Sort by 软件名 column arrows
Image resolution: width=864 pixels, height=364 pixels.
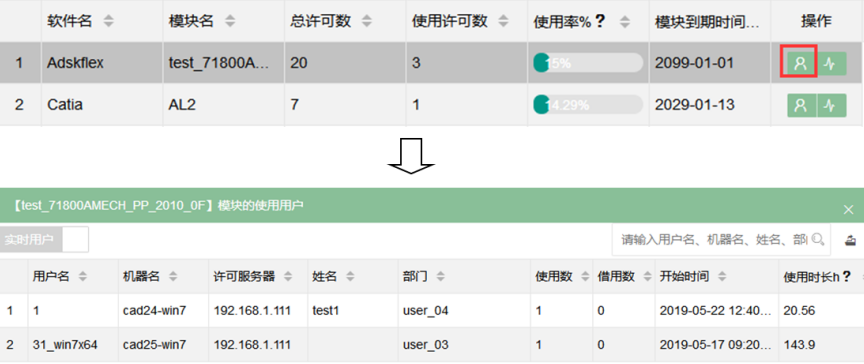tap(109, 21)
